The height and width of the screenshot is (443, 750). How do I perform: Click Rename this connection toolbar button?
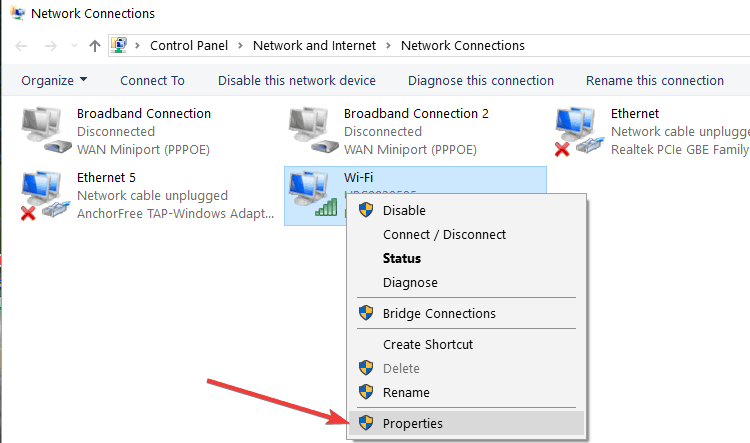[655, 80]
